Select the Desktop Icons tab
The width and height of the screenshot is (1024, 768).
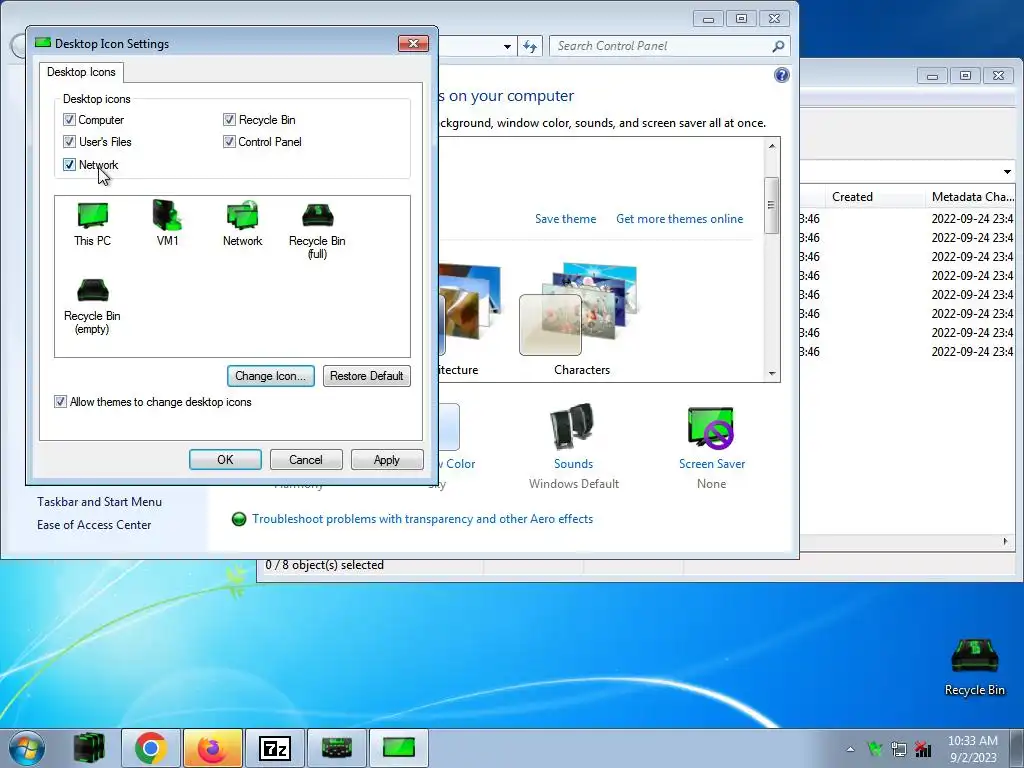pos(81,72)
